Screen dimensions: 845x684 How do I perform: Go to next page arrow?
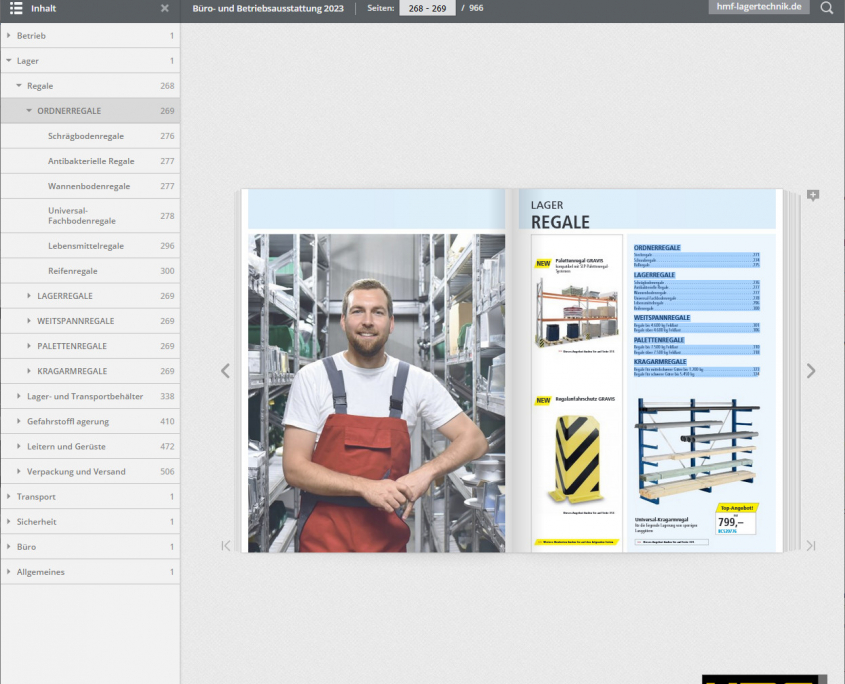[x=810, y=371]
